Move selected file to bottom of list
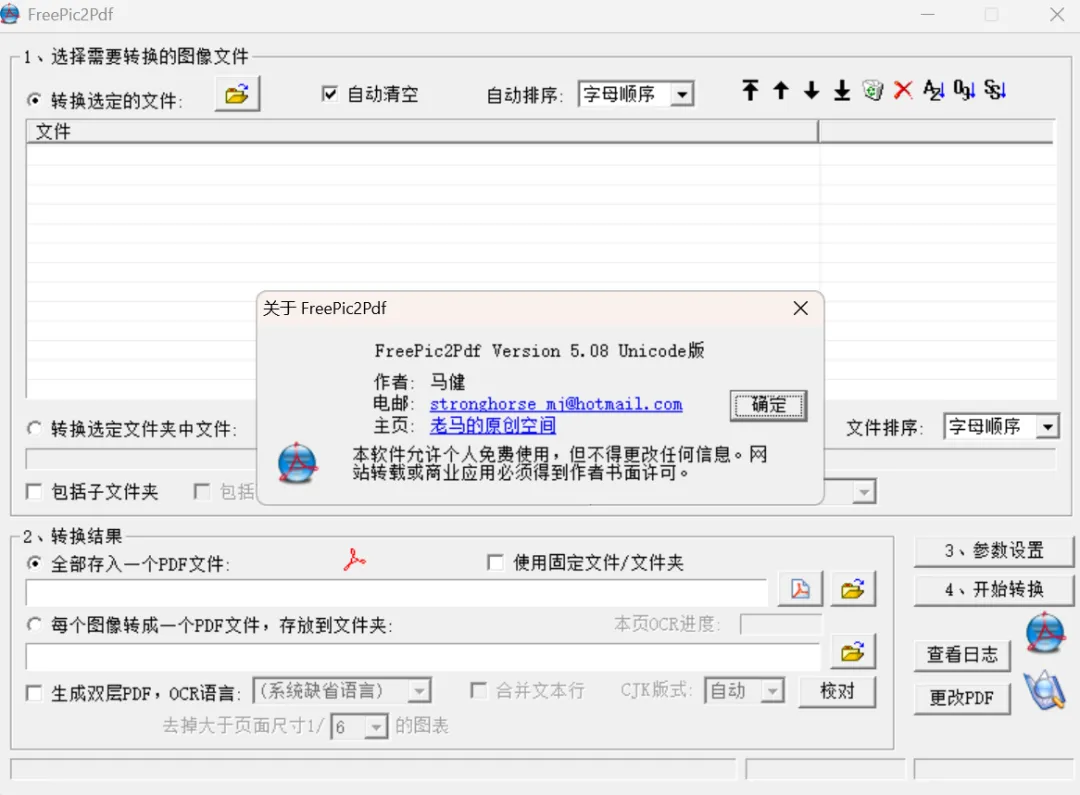The width and height of the screenshot is (1080, 795). (842, 90)
